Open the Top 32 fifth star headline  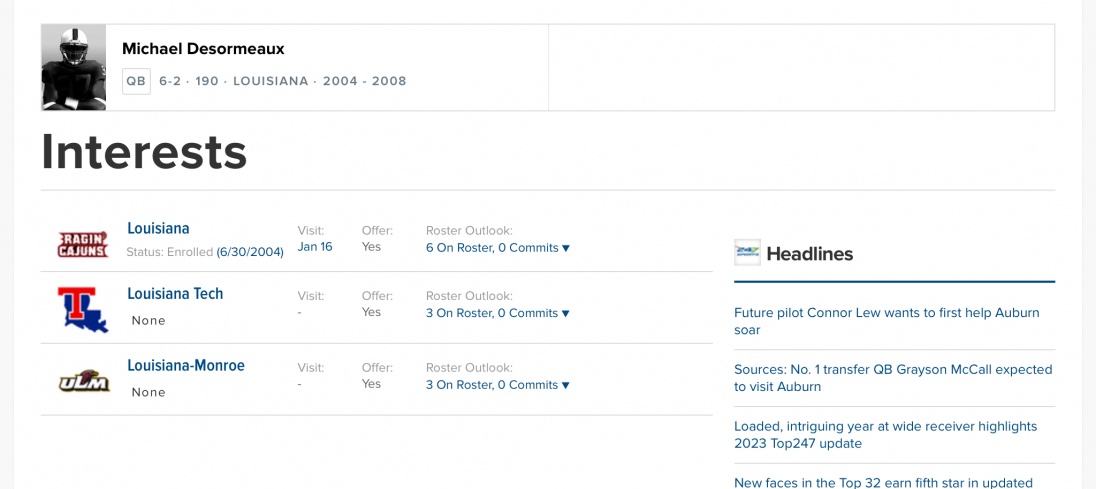(883, 483)
